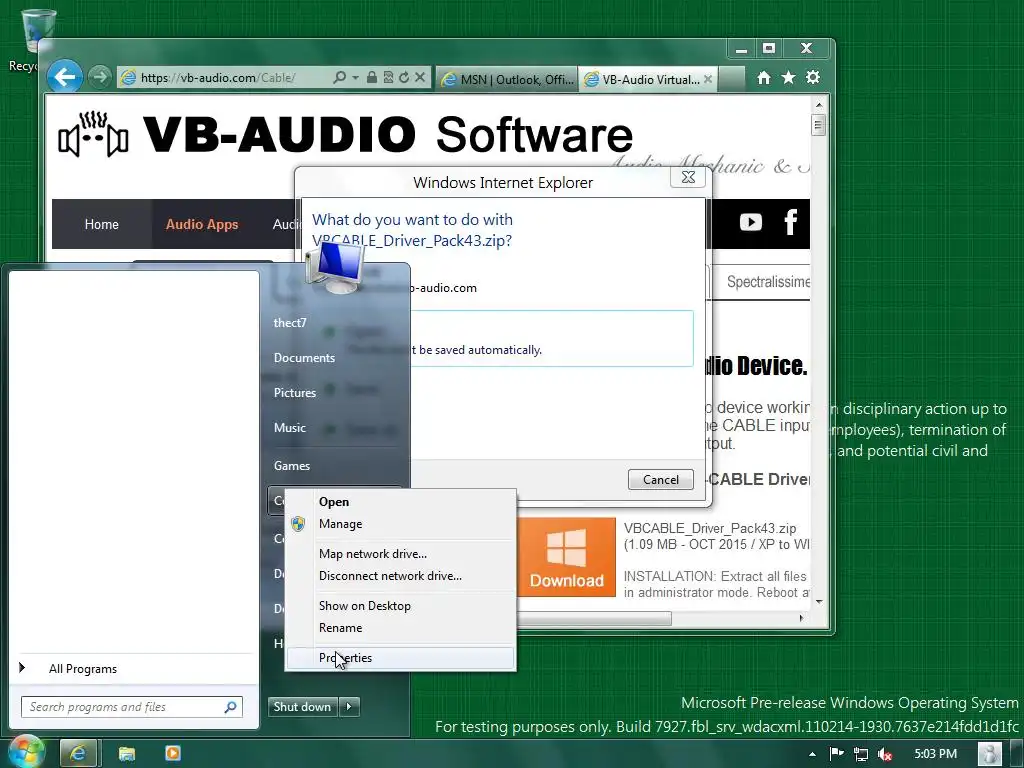Click the user computer picture in Start menu
This screenshot has height=768, width=1024.
[x=334, y=268]
